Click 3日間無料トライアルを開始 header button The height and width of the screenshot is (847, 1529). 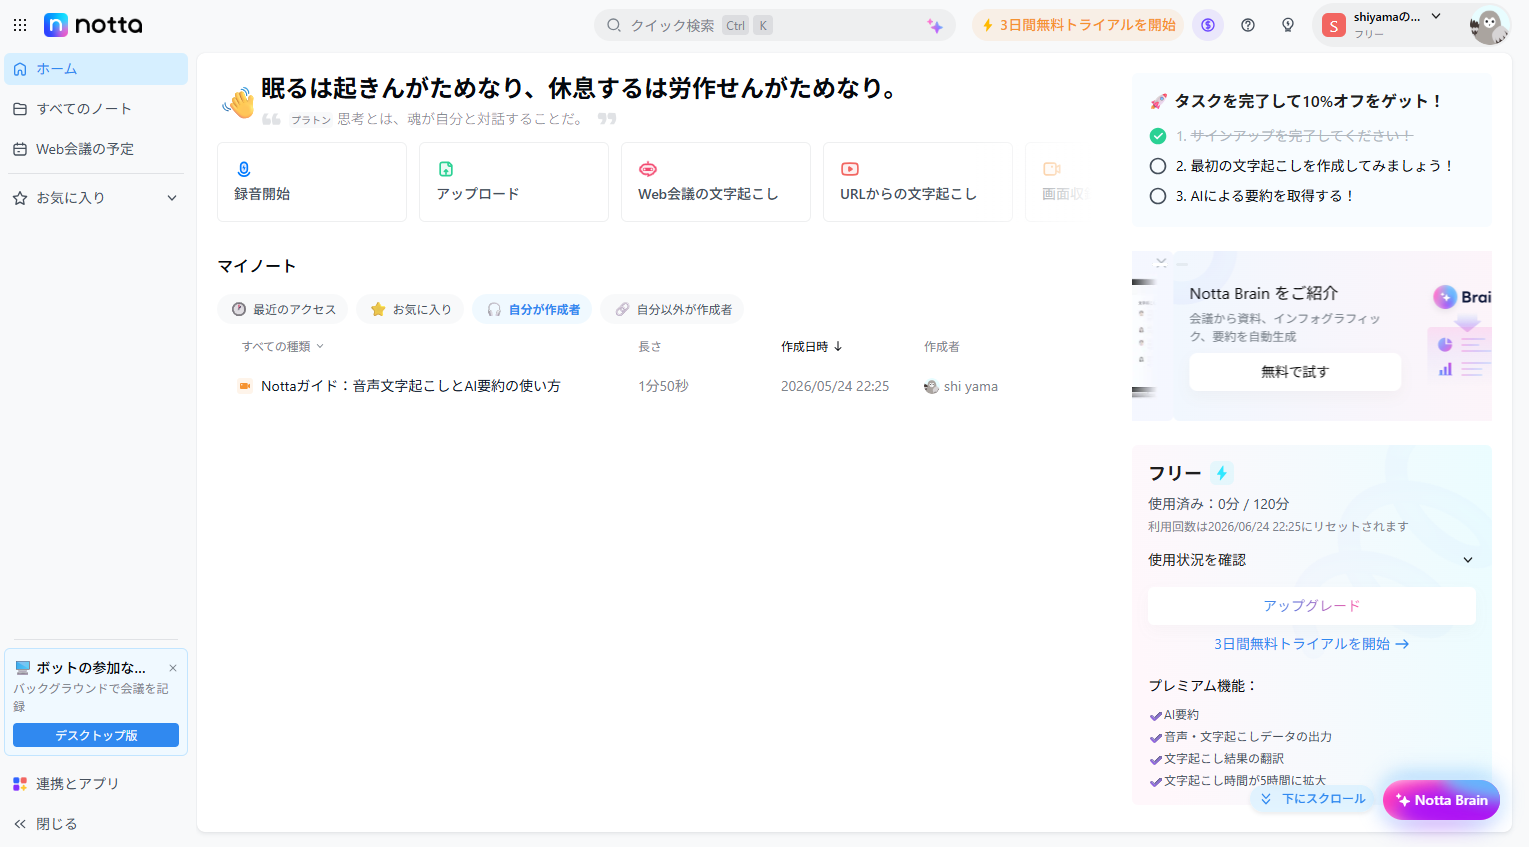coord(1078,25)
